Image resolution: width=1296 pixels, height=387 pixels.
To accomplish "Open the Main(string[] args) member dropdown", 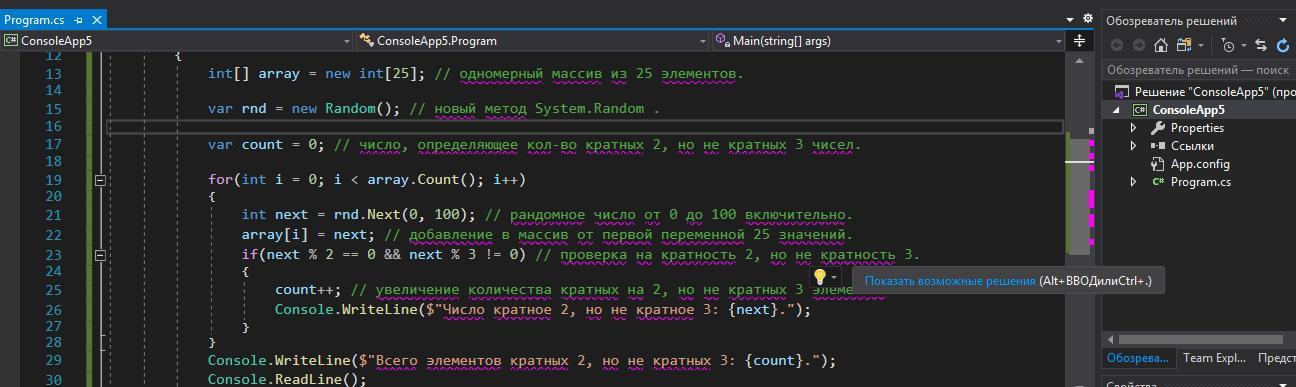I will [889, 41].
